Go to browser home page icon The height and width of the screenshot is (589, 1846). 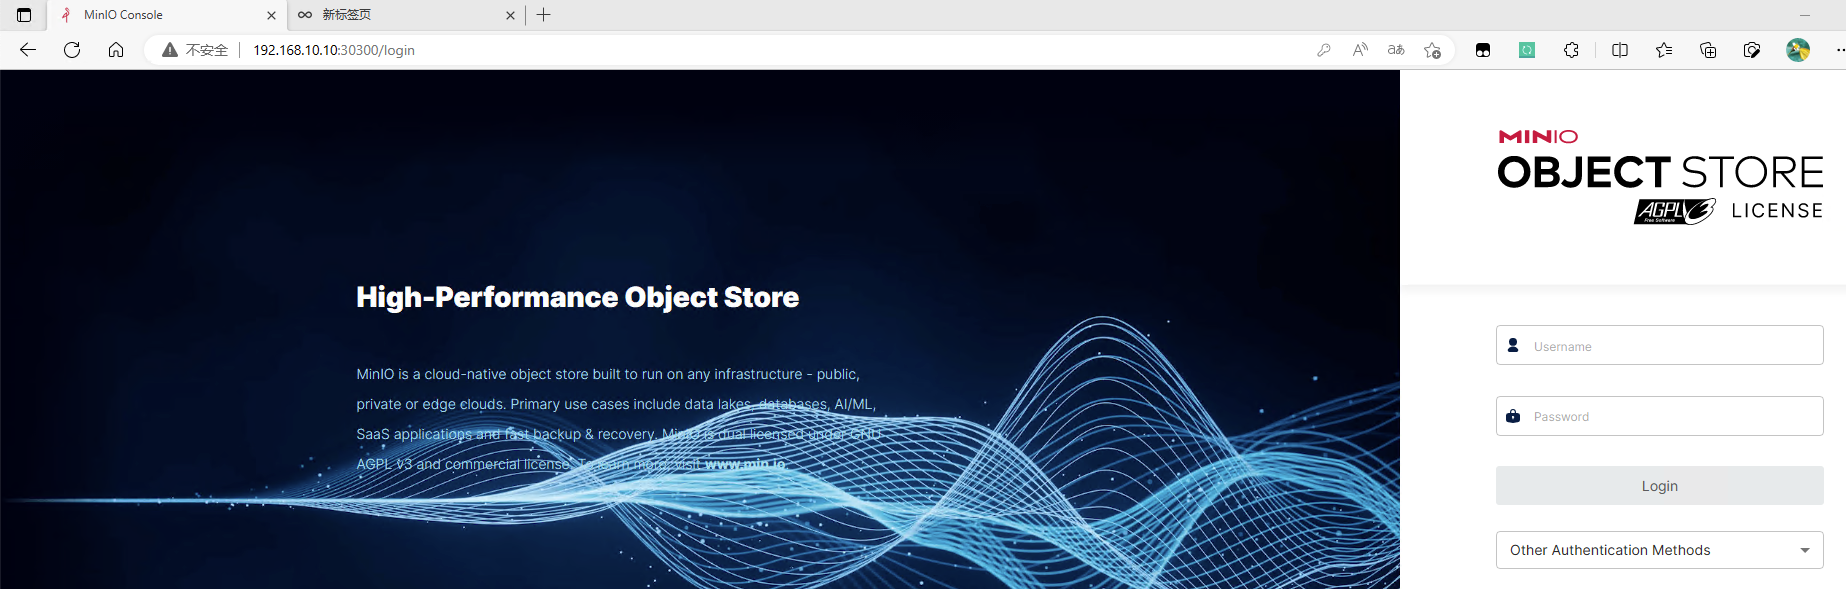(x=116, y=50)
